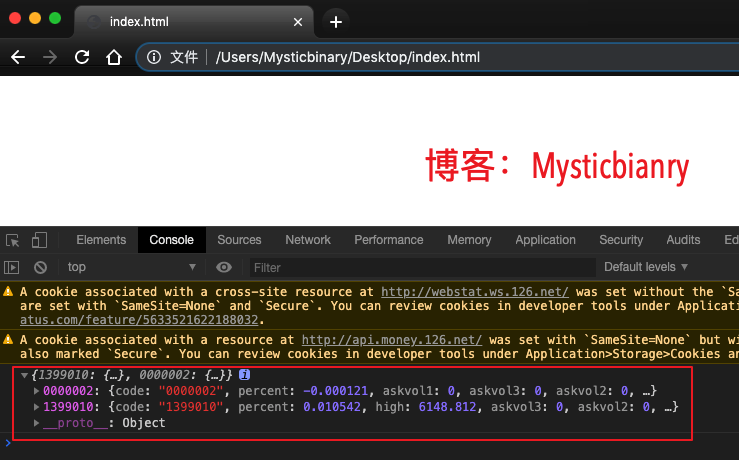Open the Security tab
This screenshot has width=739, height=460.
pyautogui.click(x=621, y=240)
